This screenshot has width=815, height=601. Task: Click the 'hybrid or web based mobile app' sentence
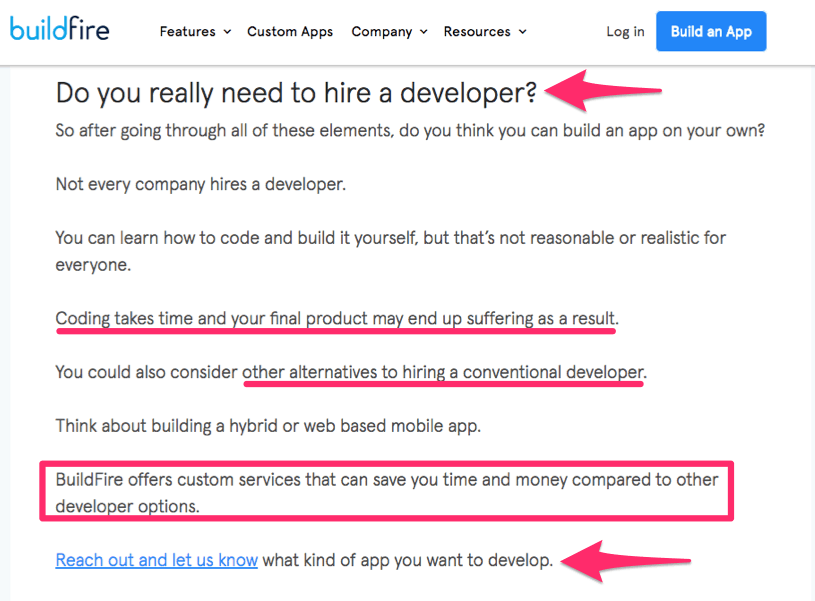268,425
